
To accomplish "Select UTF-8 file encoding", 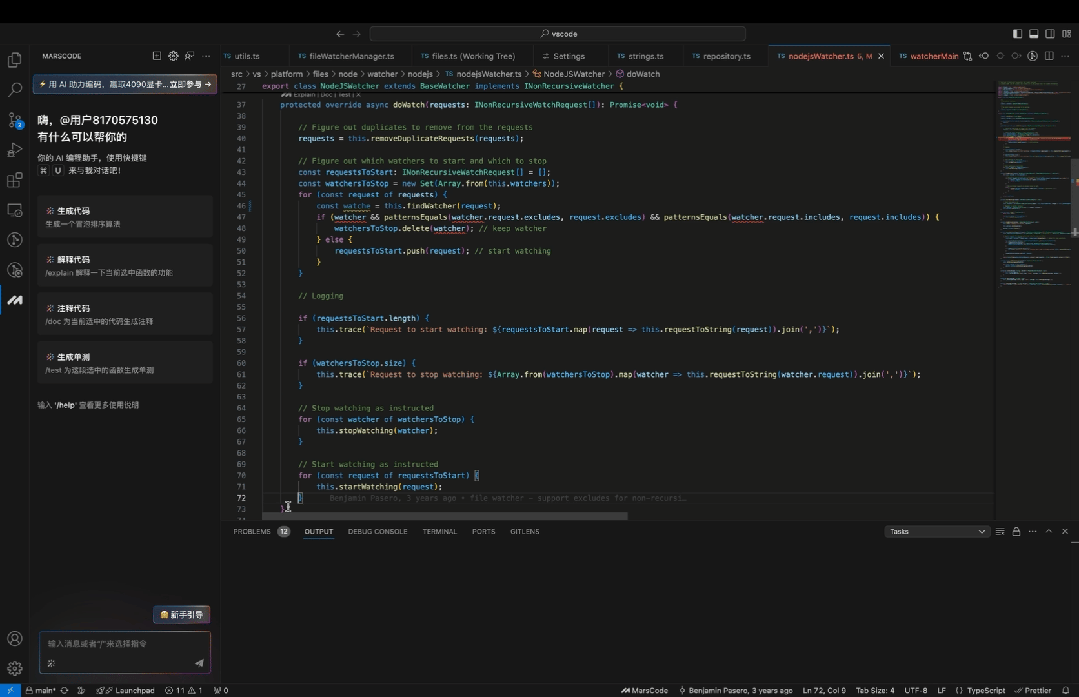I will [915, 690].
